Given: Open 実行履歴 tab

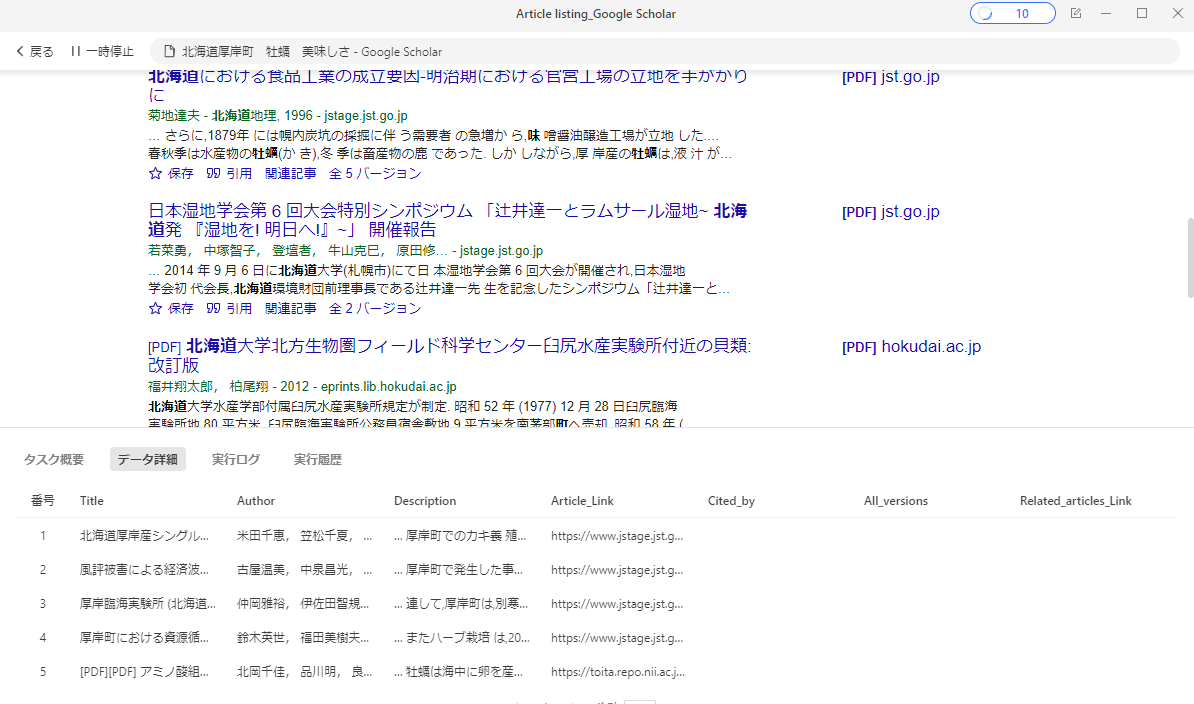Looking at the screenshot, I should tap(318, 460).
